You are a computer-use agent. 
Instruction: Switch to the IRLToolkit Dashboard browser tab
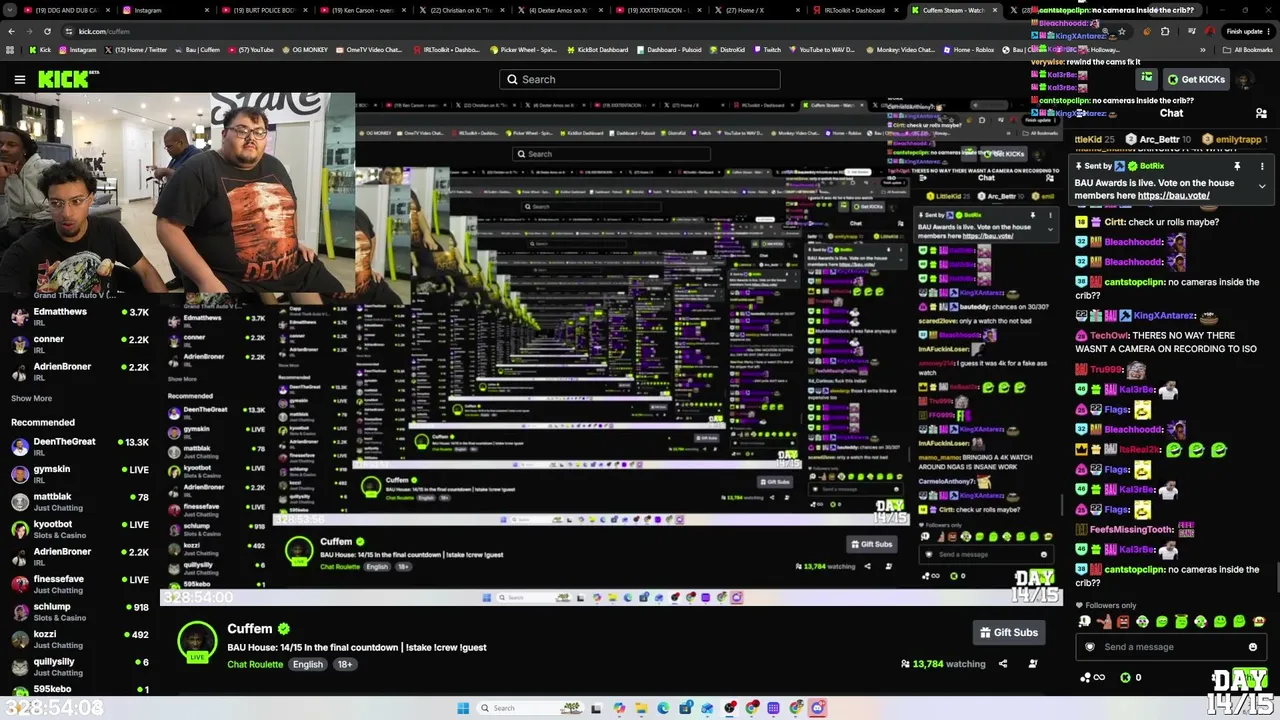pyautogui.click(x=854, y=10)
